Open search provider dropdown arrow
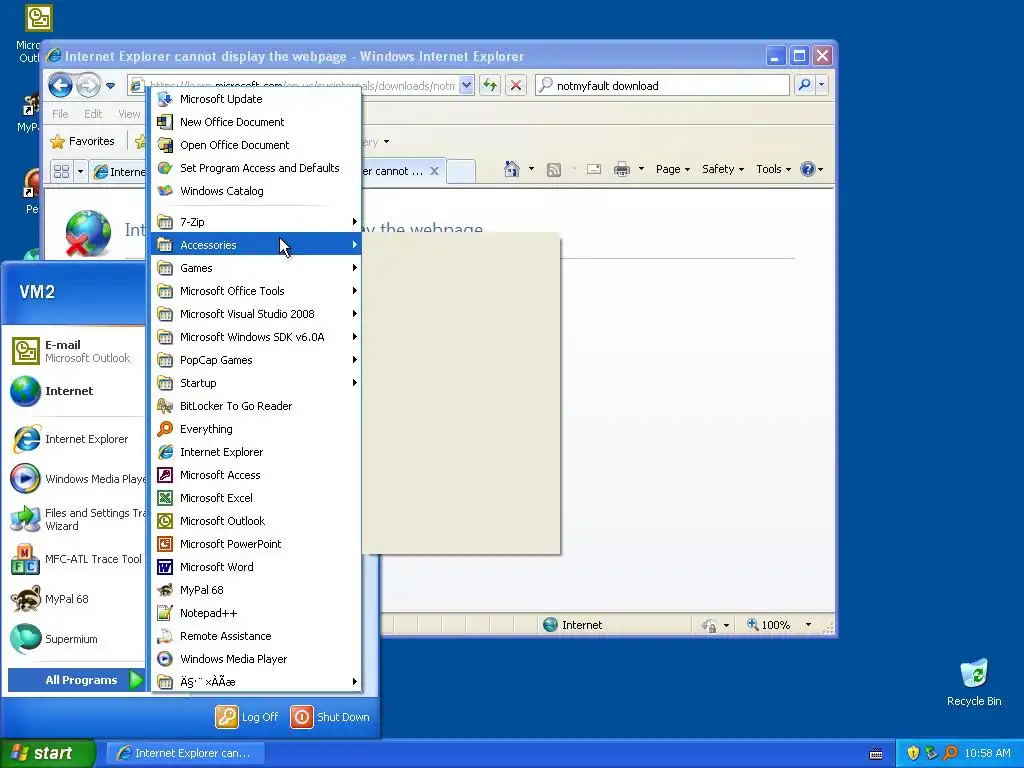 822,85
